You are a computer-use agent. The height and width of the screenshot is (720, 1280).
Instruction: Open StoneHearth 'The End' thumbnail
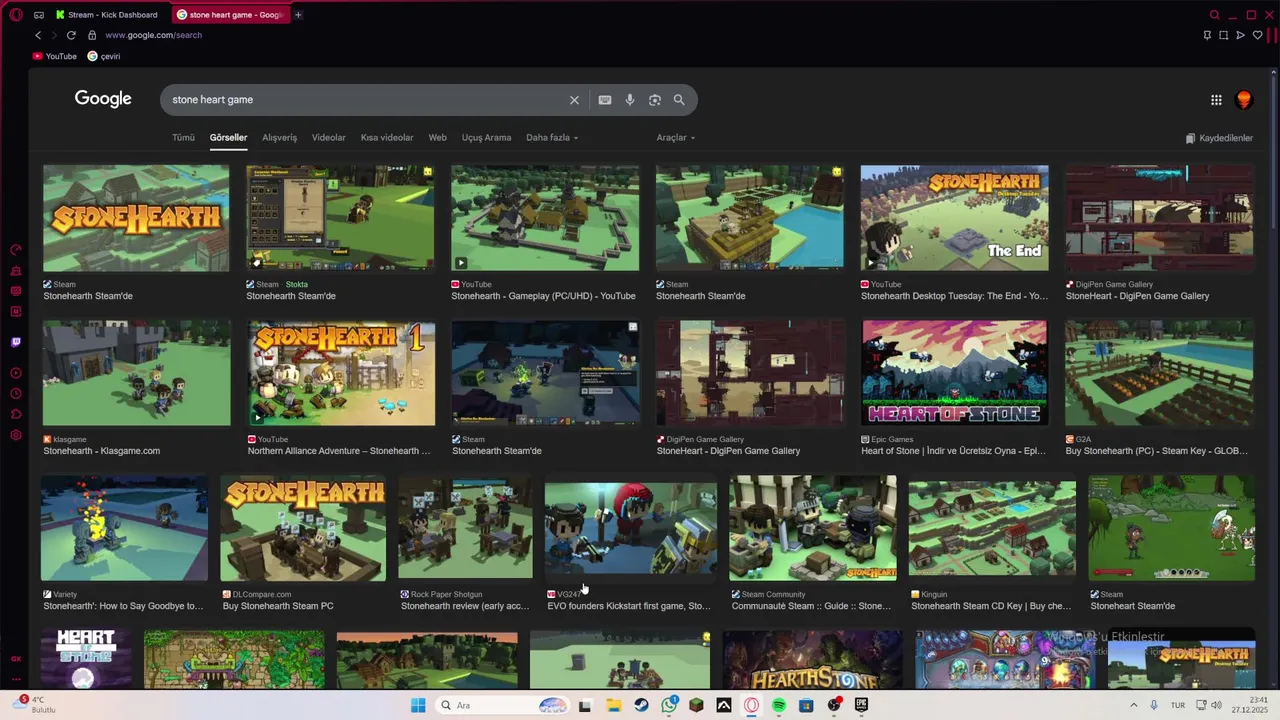pos(955,218)
